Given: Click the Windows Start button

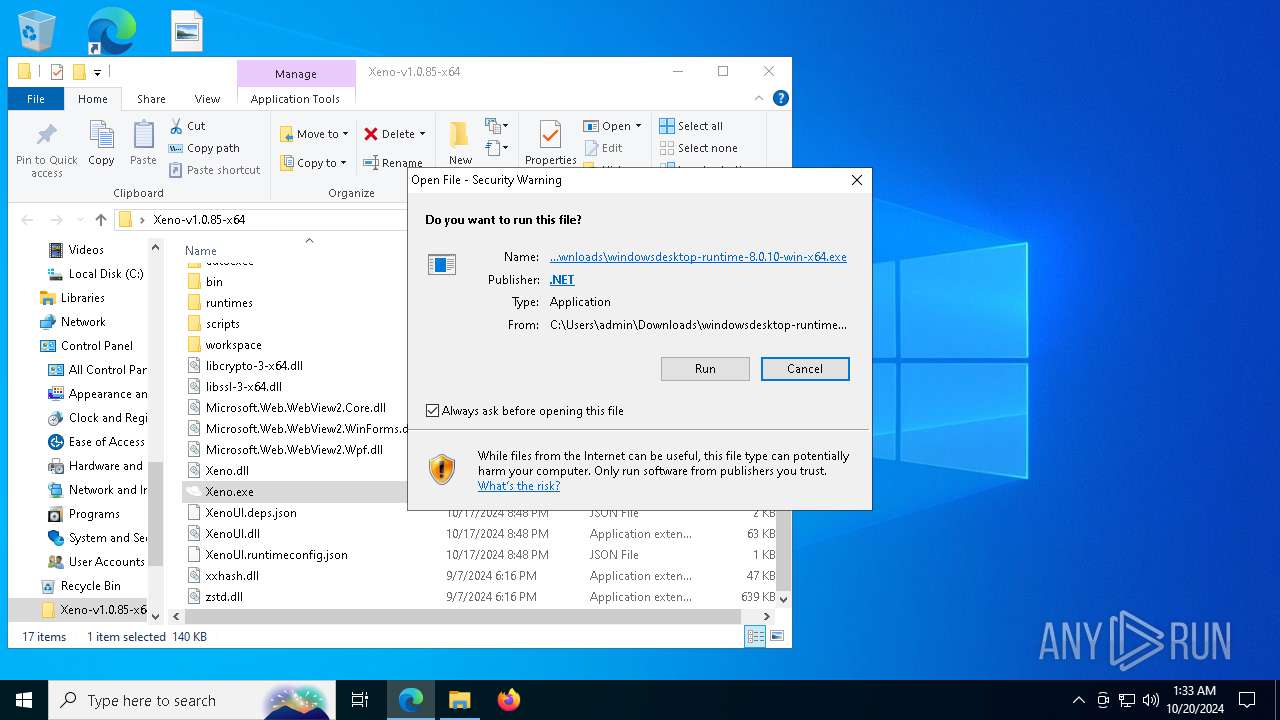Looking at the screenshot, I should 24,700.
